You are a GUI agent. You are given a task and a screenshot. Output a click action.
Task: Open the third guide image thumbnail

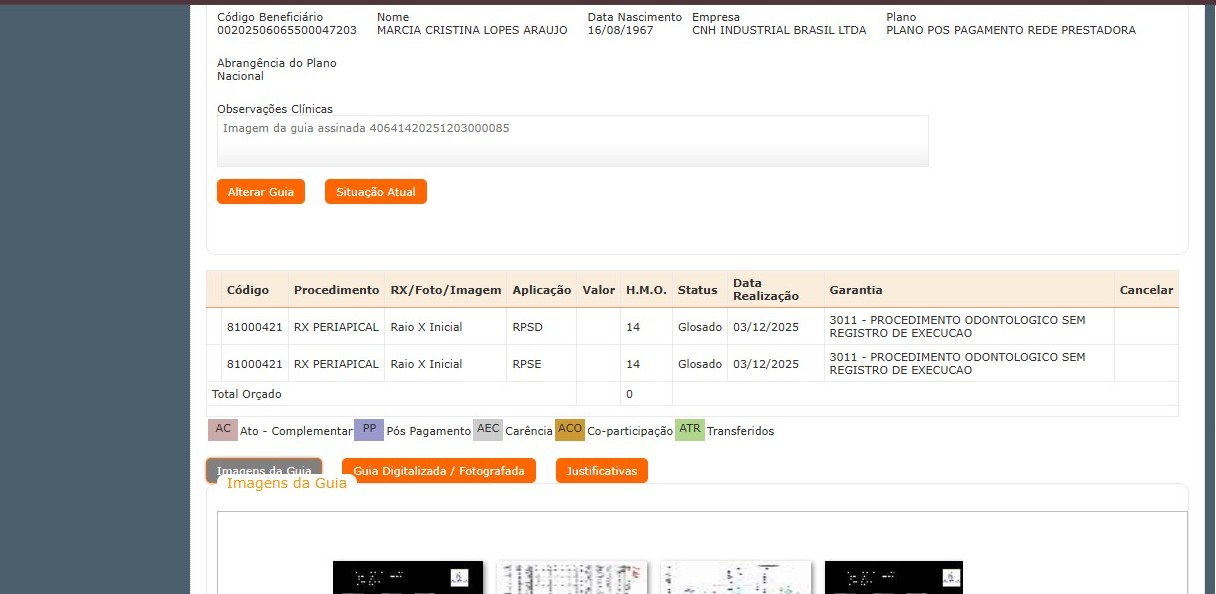coord(736,578)
